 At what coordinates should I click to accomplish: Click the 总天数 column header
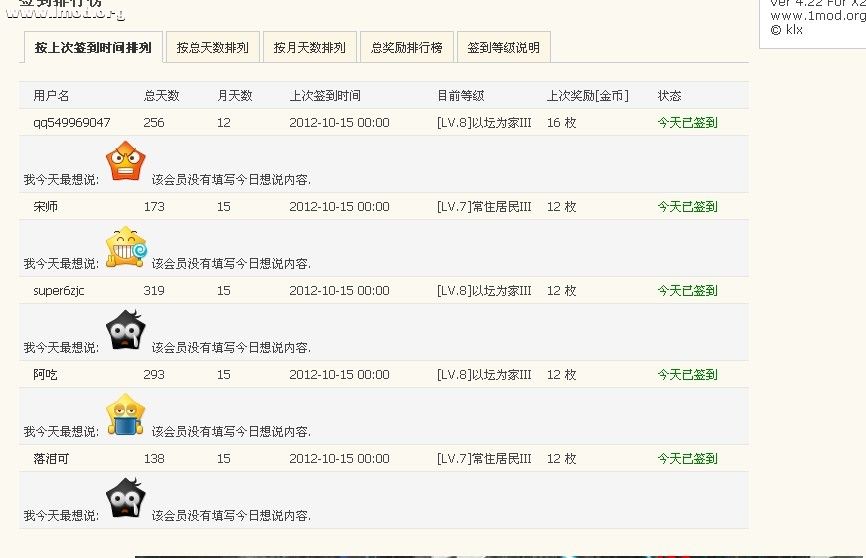click(x=162, y=96)
